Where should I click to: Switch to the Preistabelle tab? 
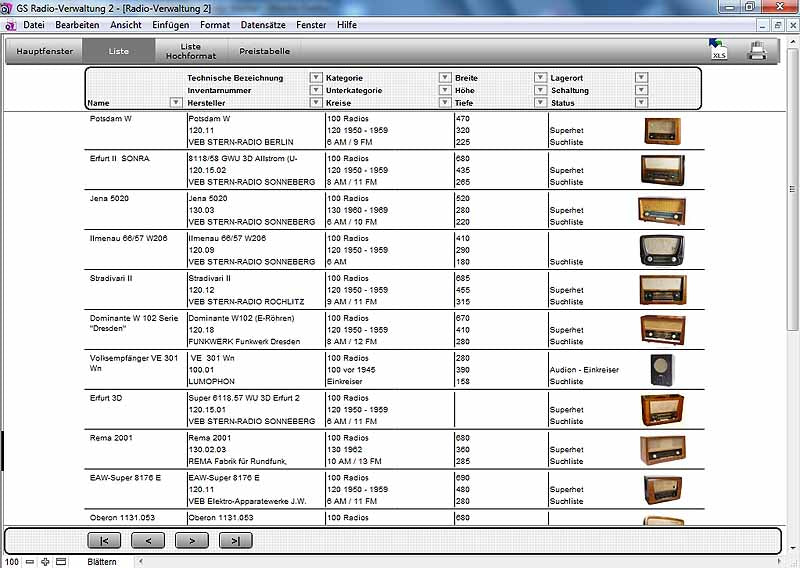click(264, 51)
